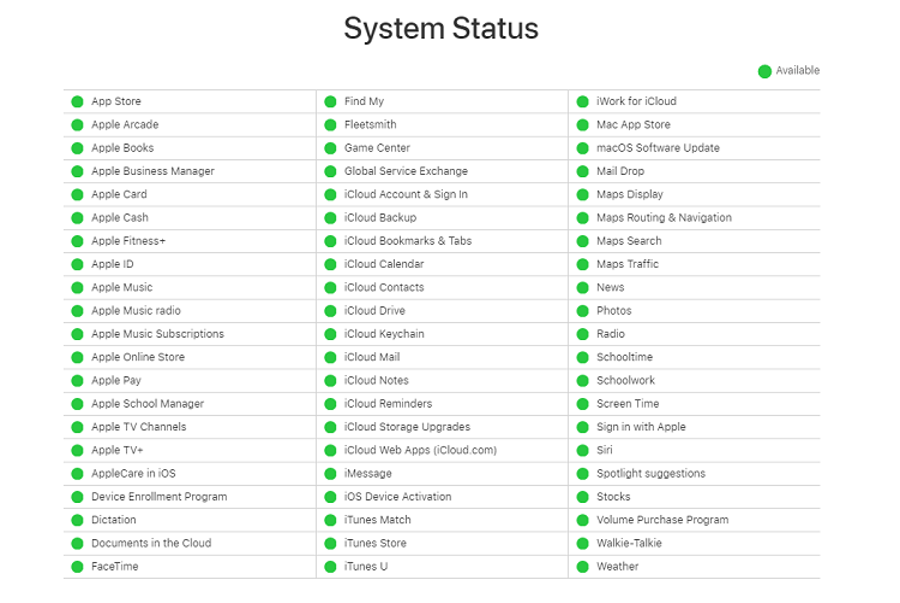This screenshot has width=900, height=603.
Task: Click the status dot beside FaceTime
Action: (77, 566)
